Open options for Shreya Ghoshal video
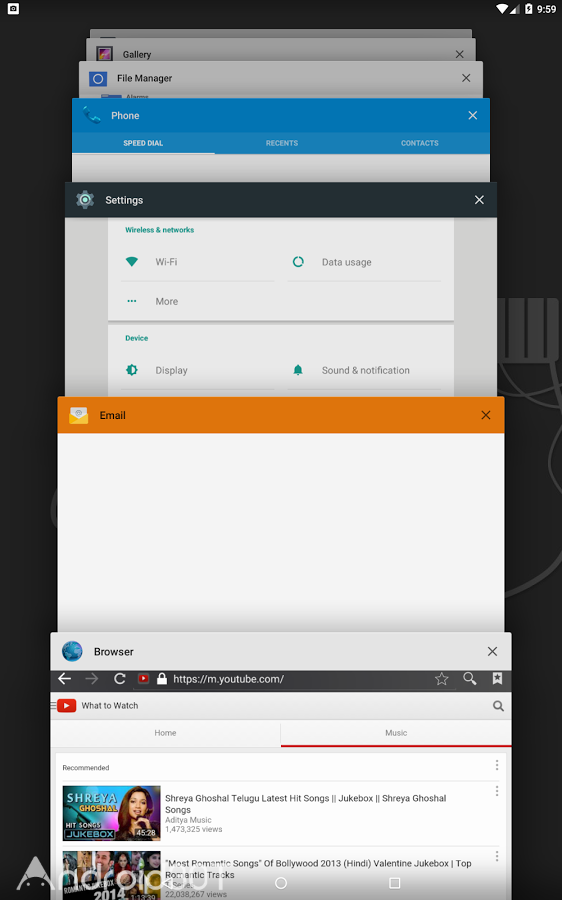This screenshot has height=900, width=562. tap(497, 792)
